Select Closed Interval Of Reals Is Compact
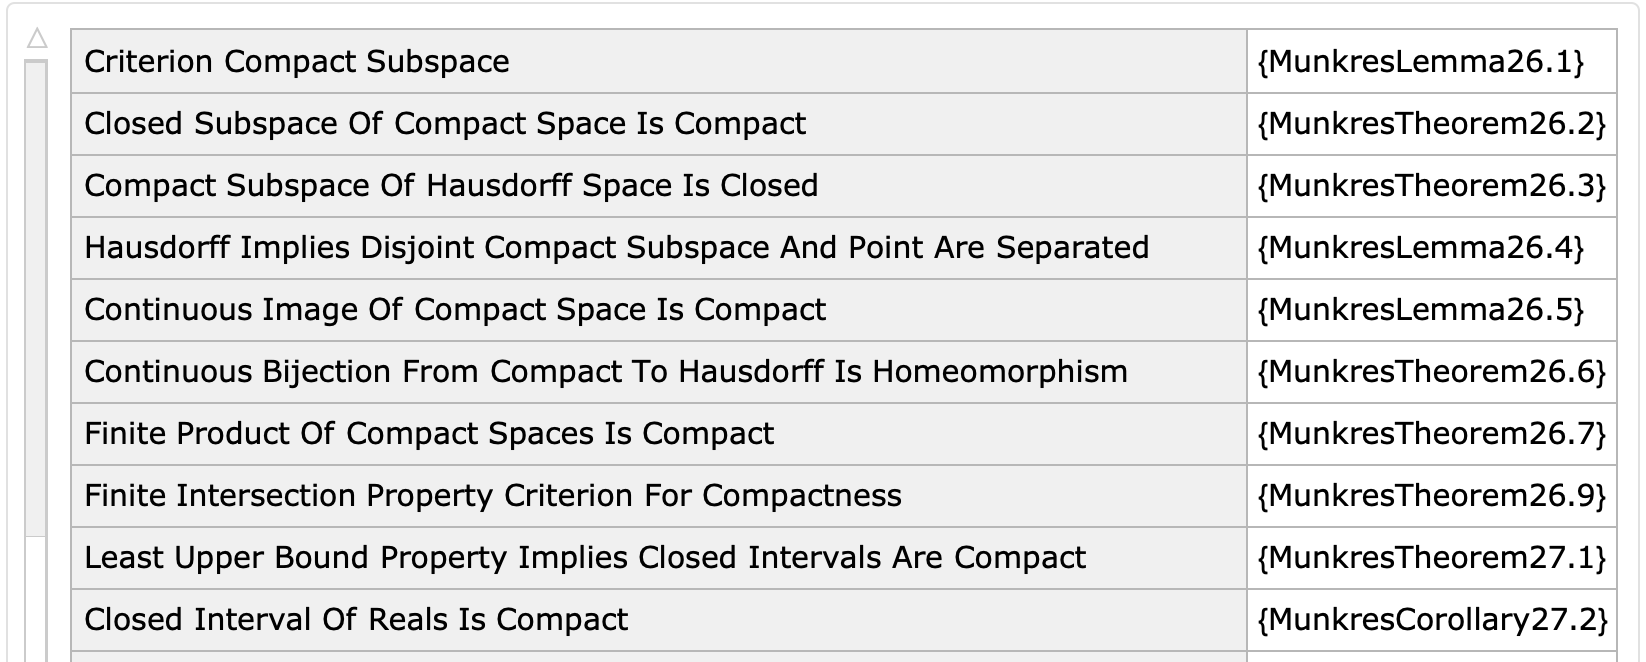 (x=356, y=620)
